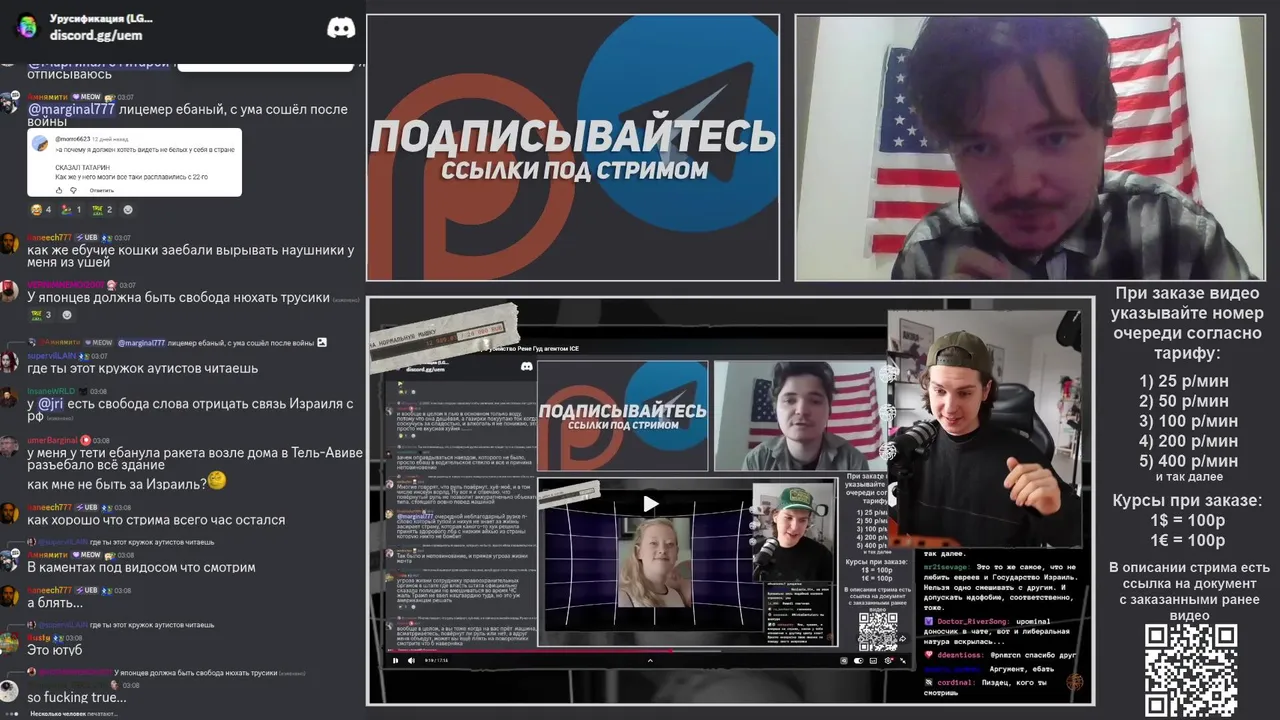Click the @jri mention in the chat
The height and width of the screenshot is (720, 1280).
tap(50, 404)
